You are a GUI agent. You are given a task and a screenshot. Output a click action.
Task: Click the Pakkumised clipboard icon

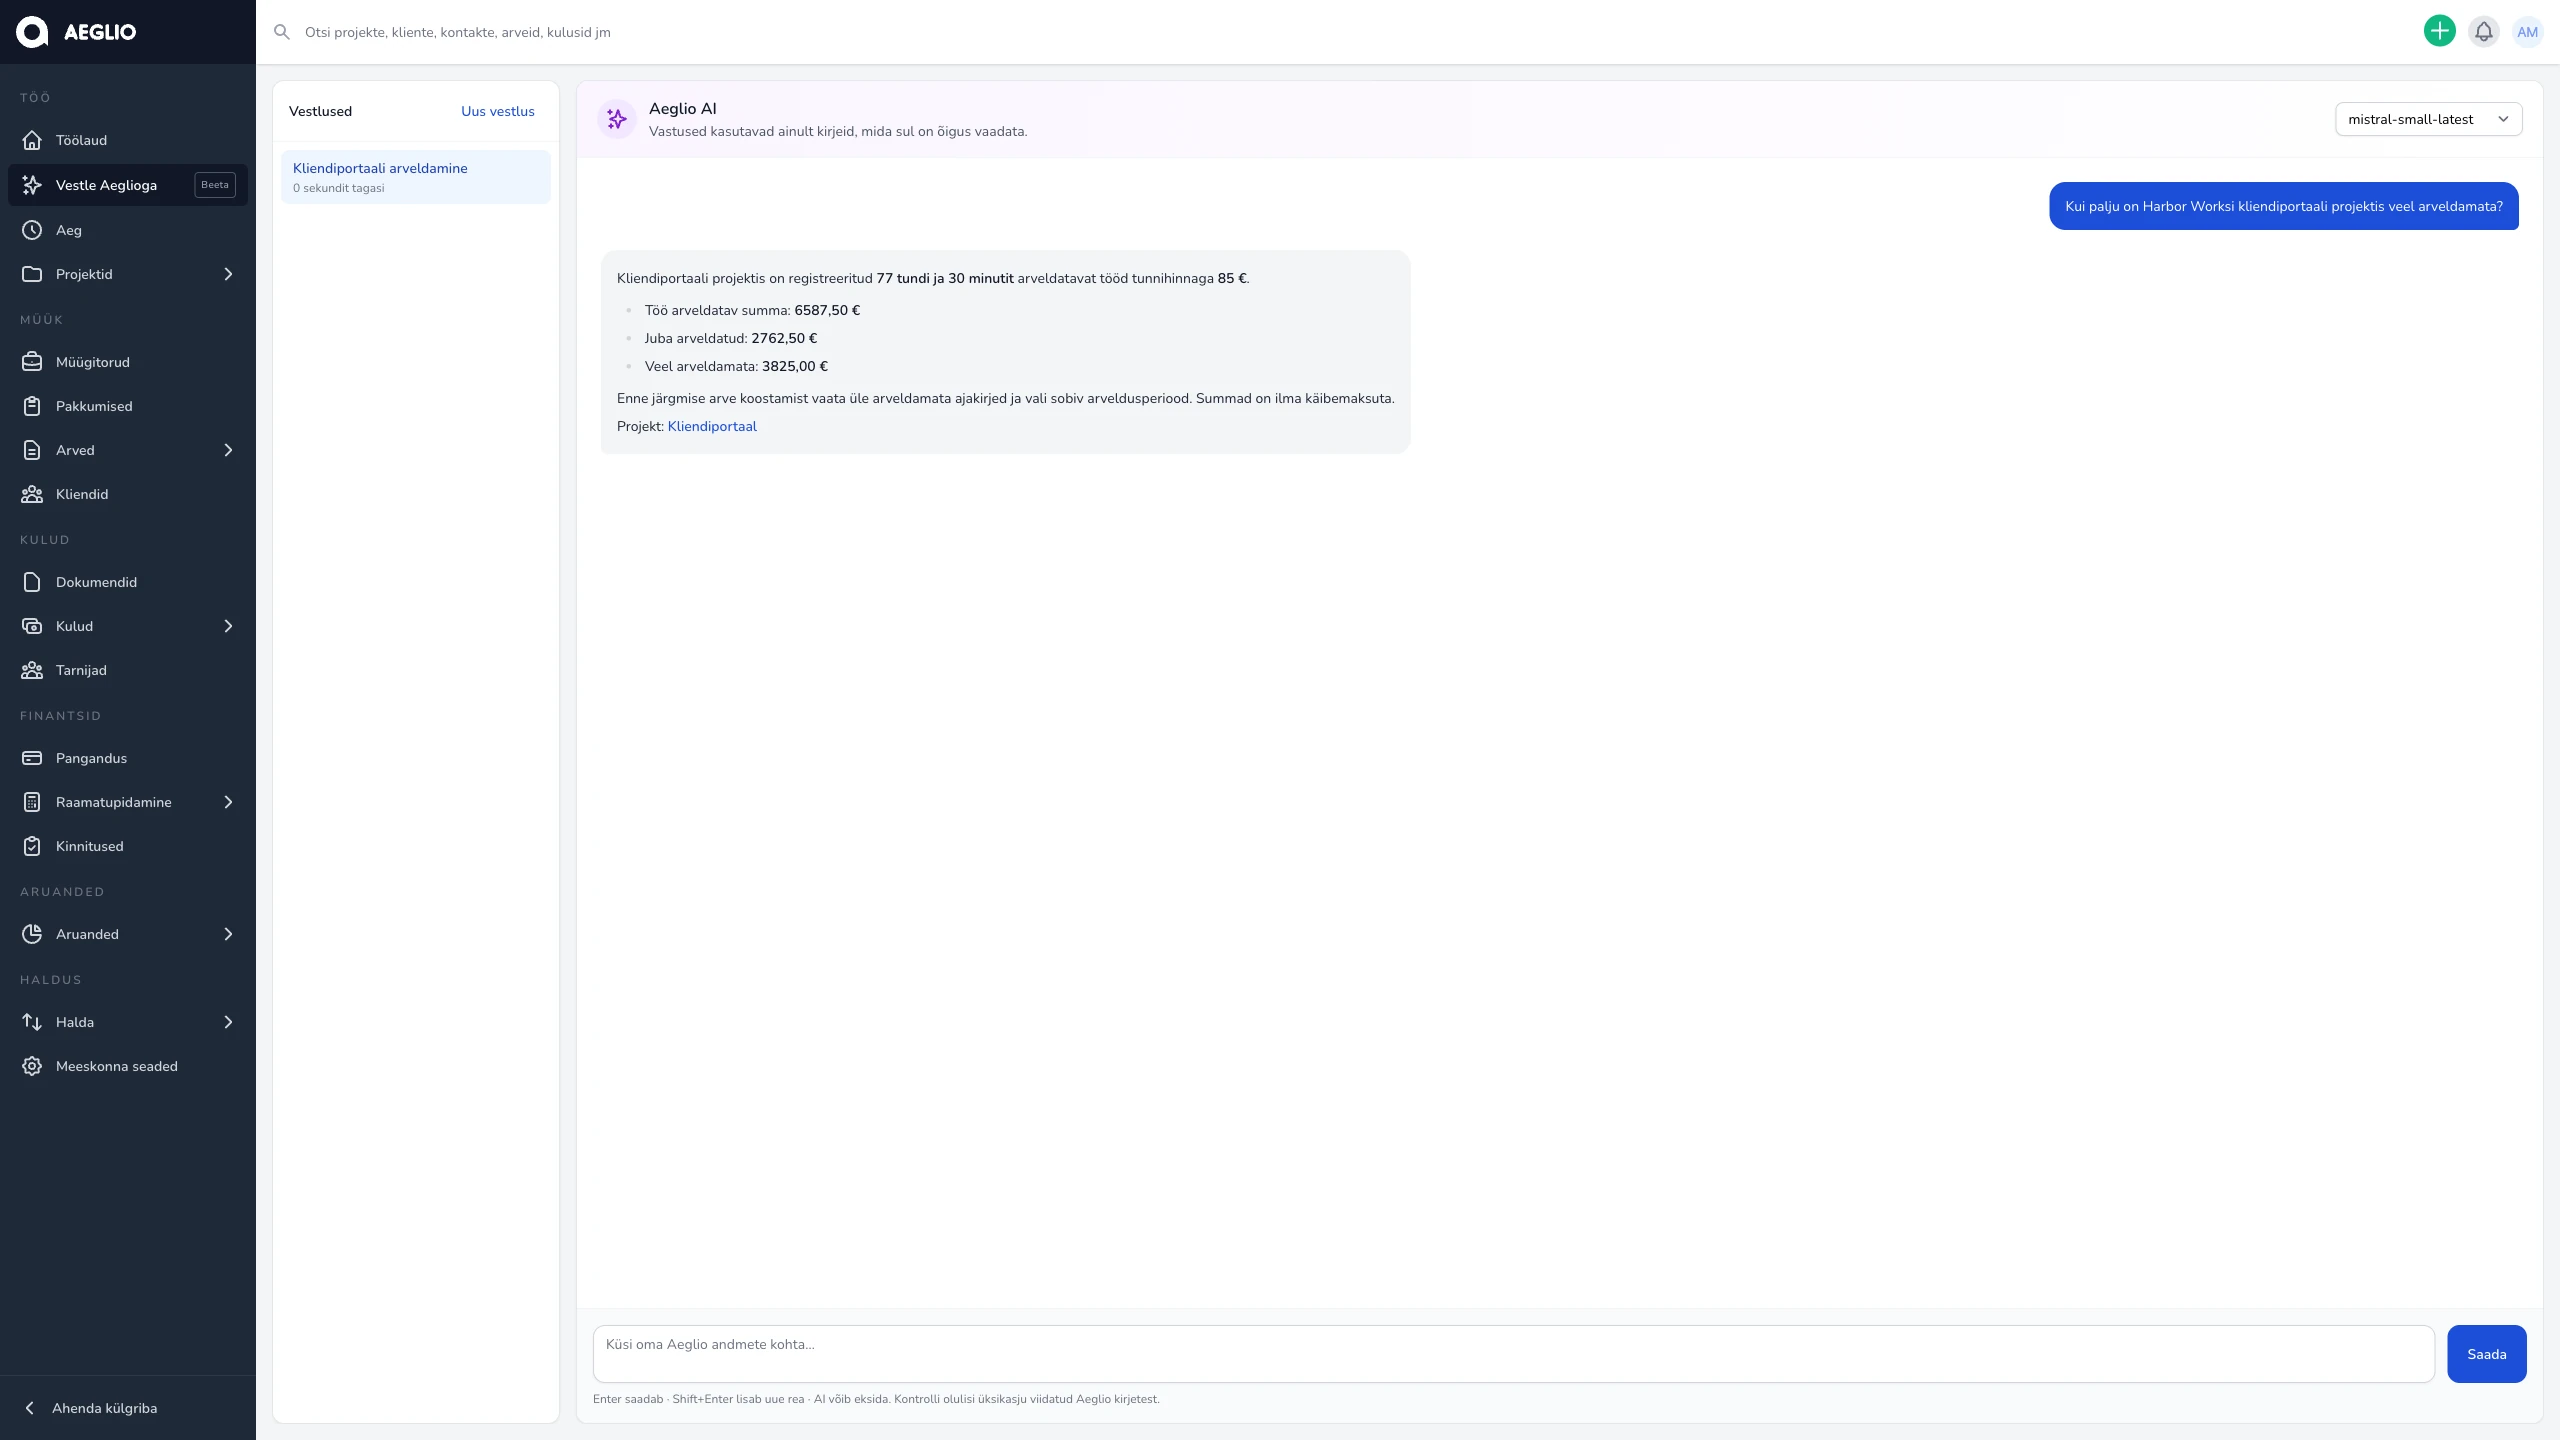32,406
